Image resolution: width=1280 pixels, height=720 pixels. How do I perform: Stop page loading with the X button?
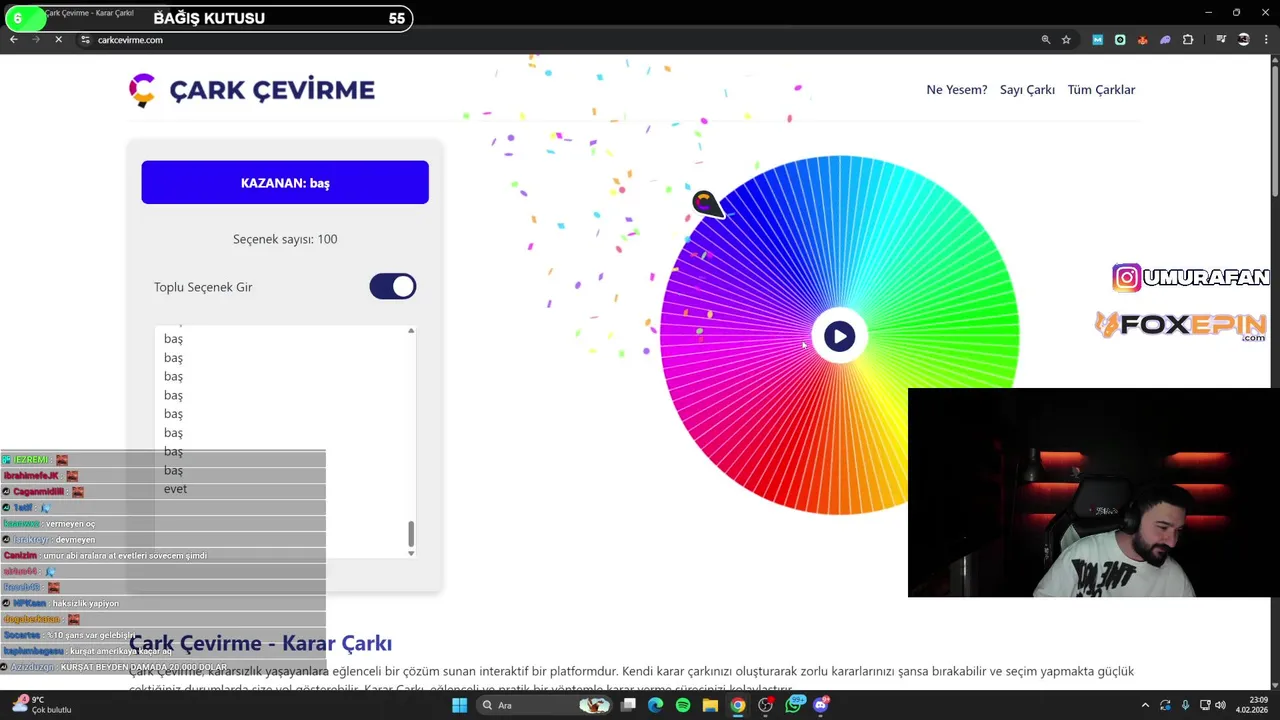pyautogui.click(x=58, y=40)
